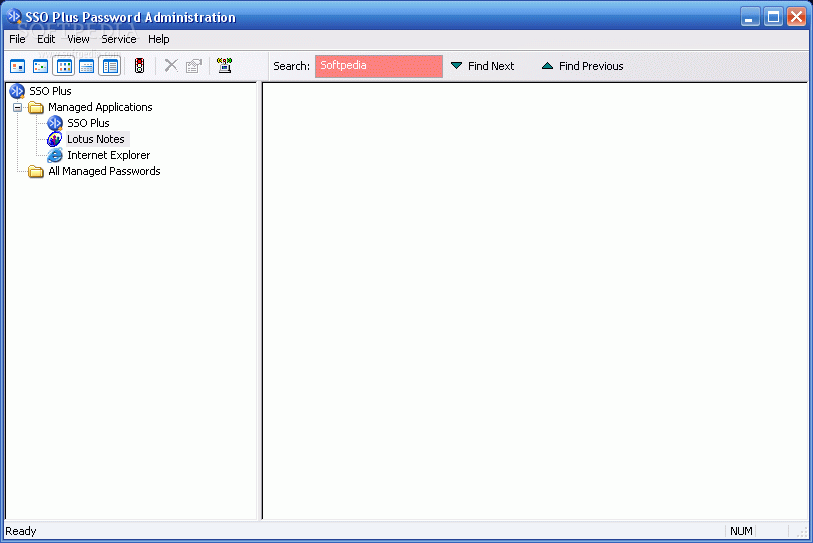Image resolution: width=813 pixels, height=543 pixels.
Task: Click the child SSO Plus application icon
Action: pyautogui.click(x=54, y=123)
